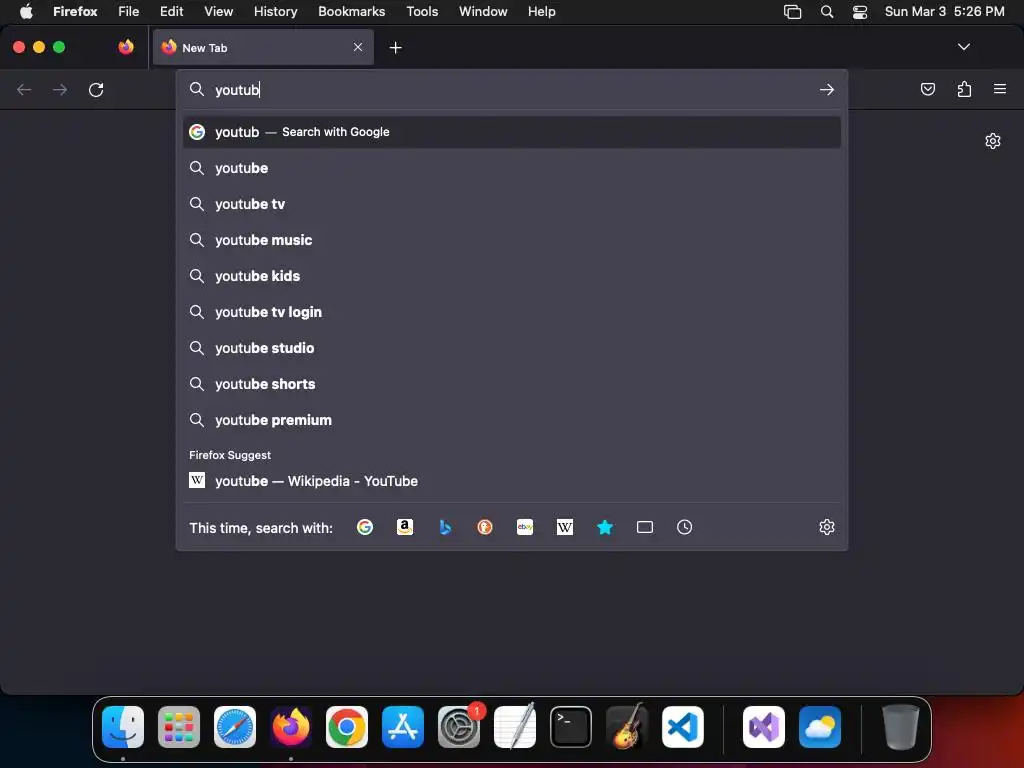Screen dimensions: 1024x768
Task: Open date and time in menu bar
Action: (944, 11)
